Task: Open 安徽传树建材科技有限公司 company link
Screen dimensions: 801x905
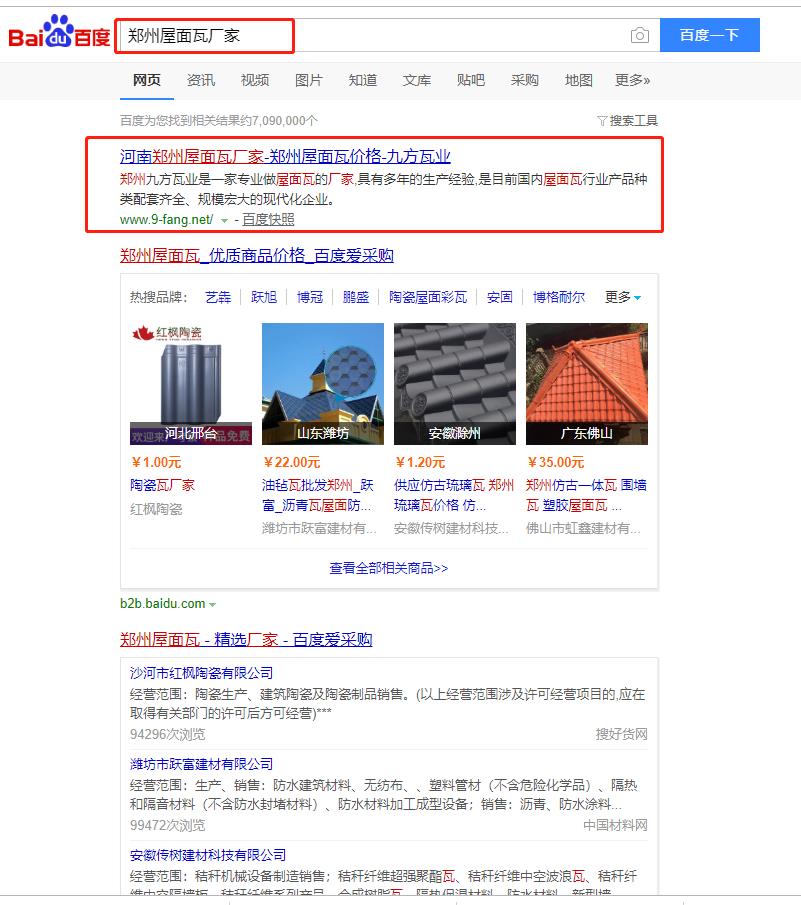Action: (208, 855)
